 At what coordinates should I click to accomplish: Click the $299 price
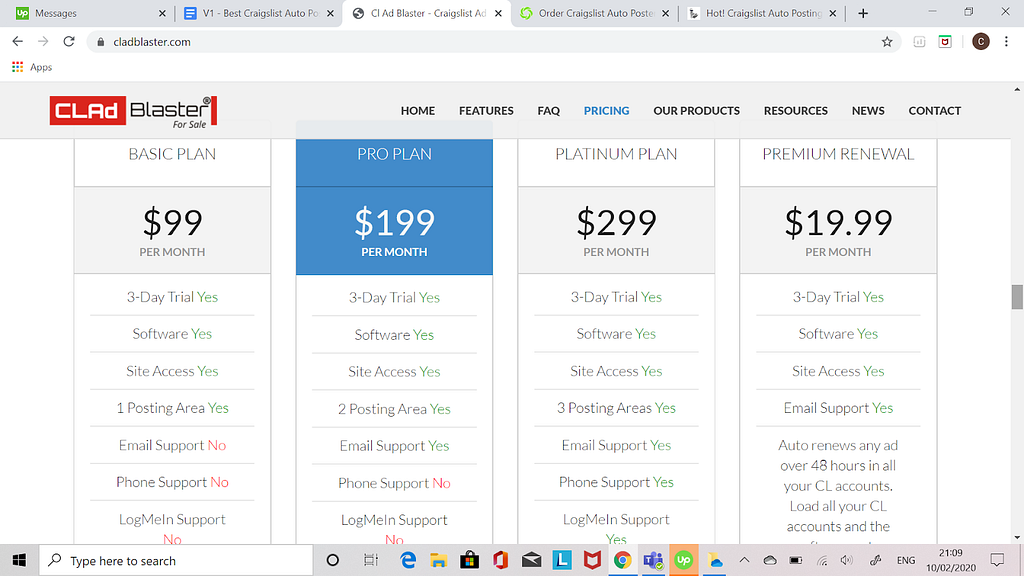click(616, 223)
